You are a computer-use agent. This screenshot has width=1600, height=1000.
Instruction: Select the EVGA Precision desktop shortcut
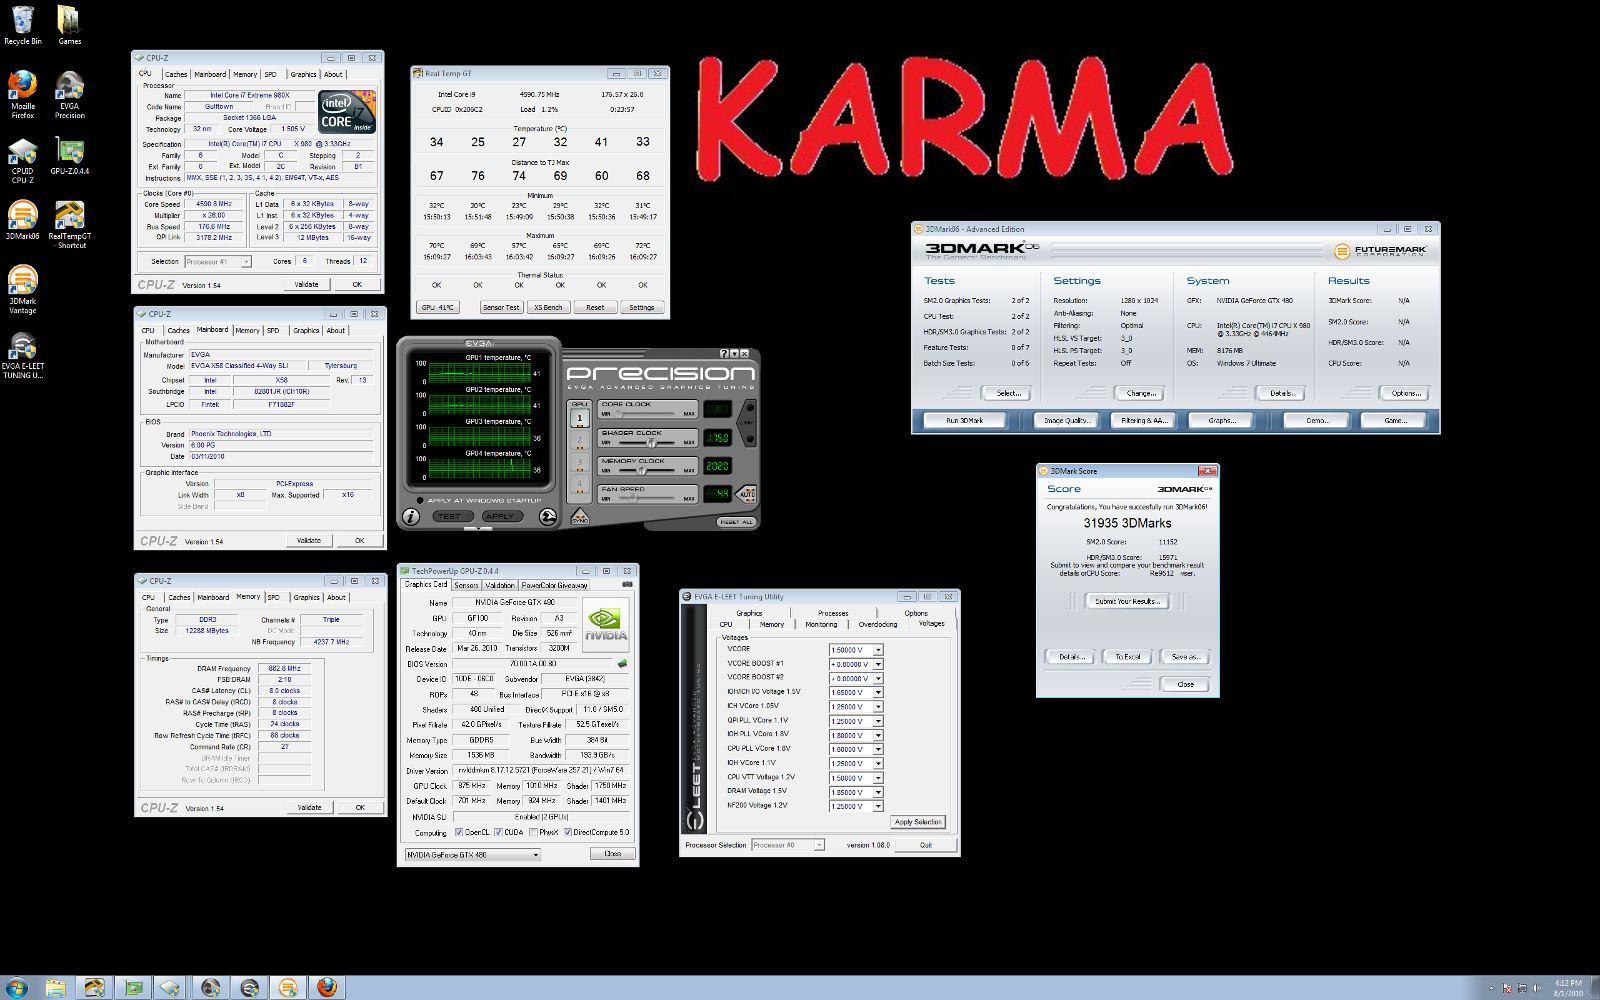pyautogui.click(x=69, y=95)
